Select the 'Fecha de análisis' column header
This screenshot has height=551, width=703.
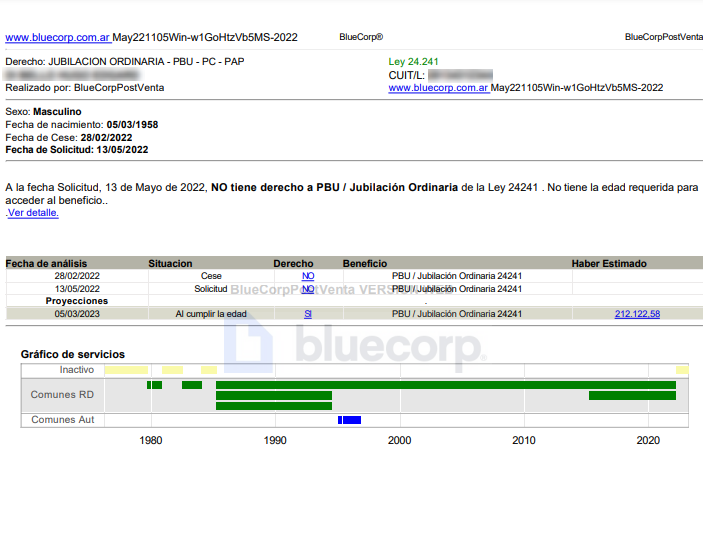(x=46, y=263)
